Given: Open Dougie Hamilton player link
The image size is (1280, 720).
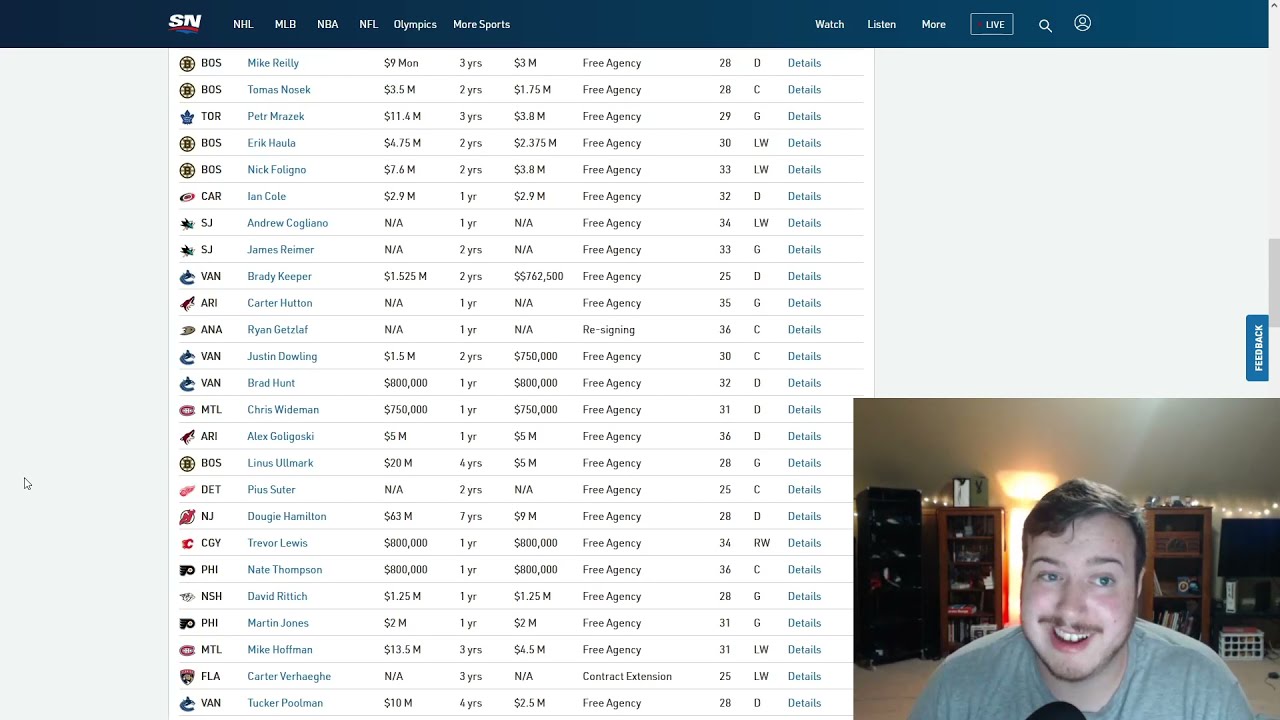Looking at the screenshot, I should (287, 516).
